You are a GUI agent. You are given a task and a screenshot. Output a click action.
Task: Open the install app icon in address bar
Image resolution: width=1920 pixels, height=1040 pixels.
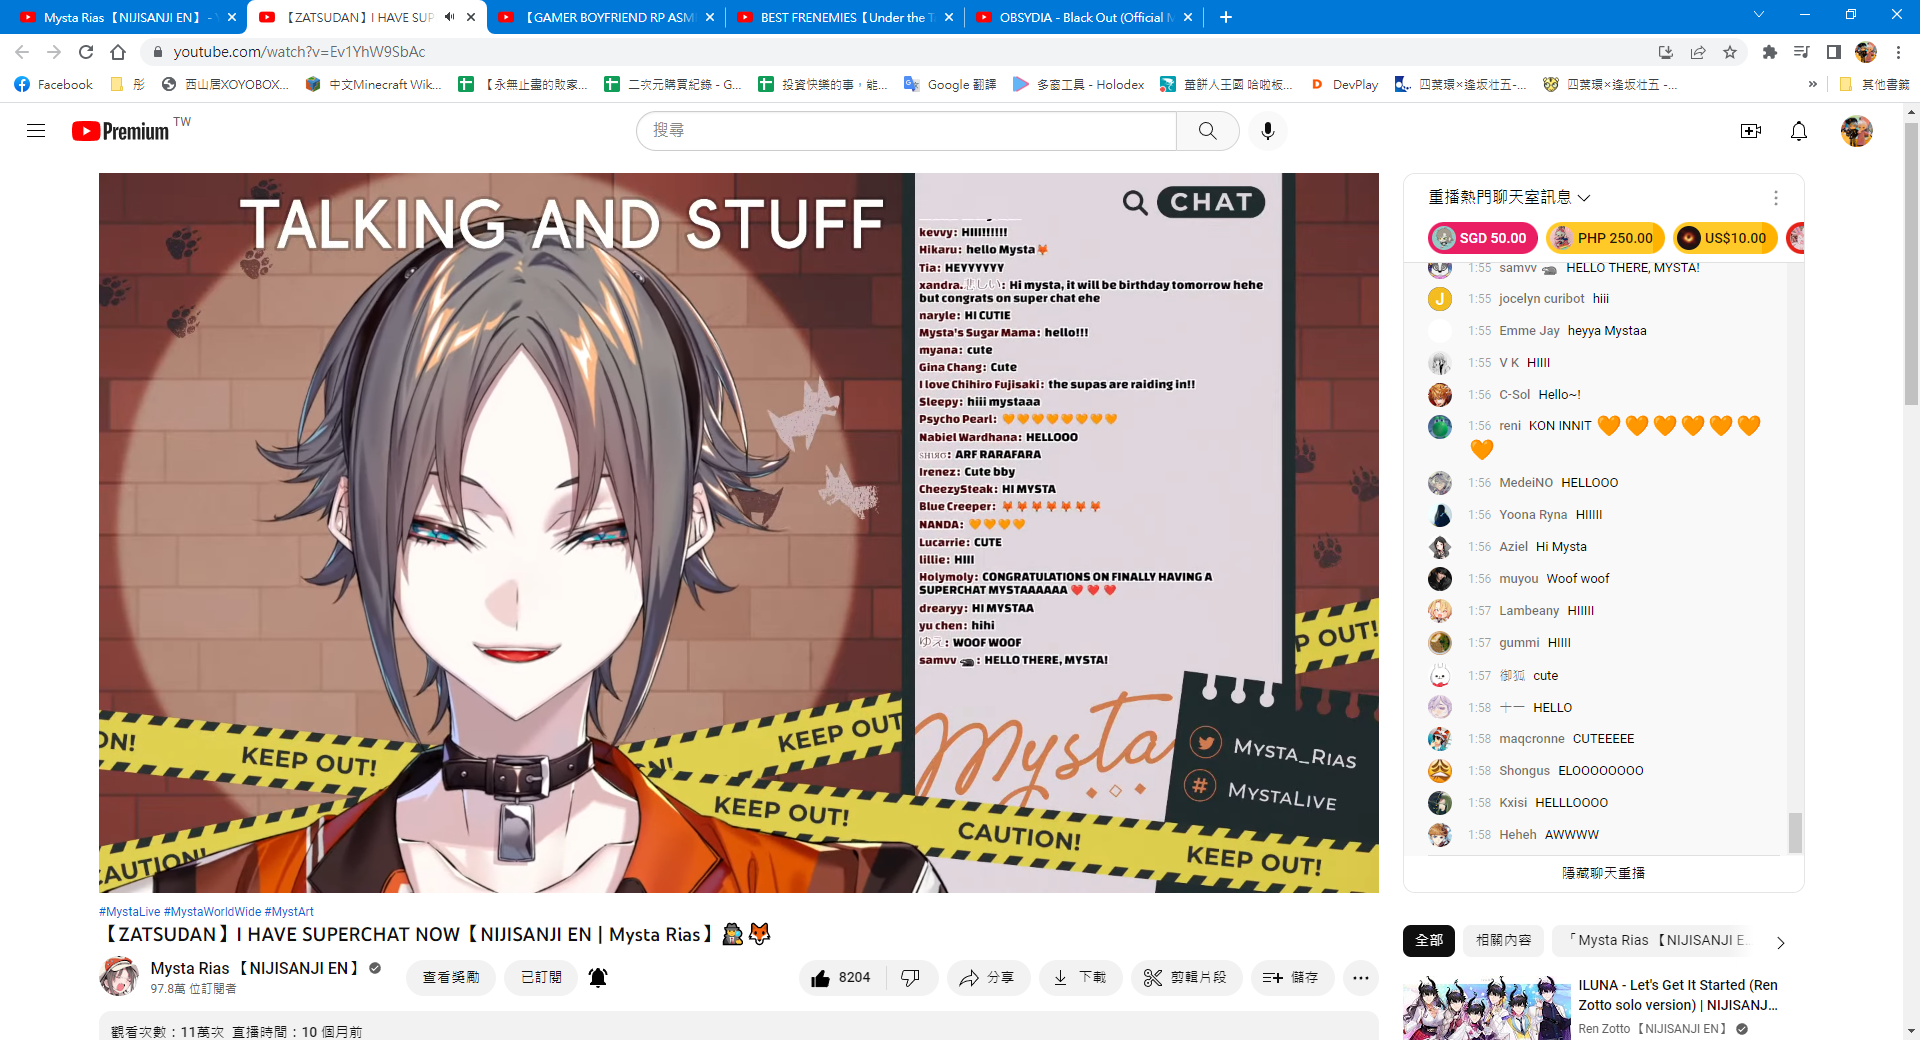[x=1665, y=52]
